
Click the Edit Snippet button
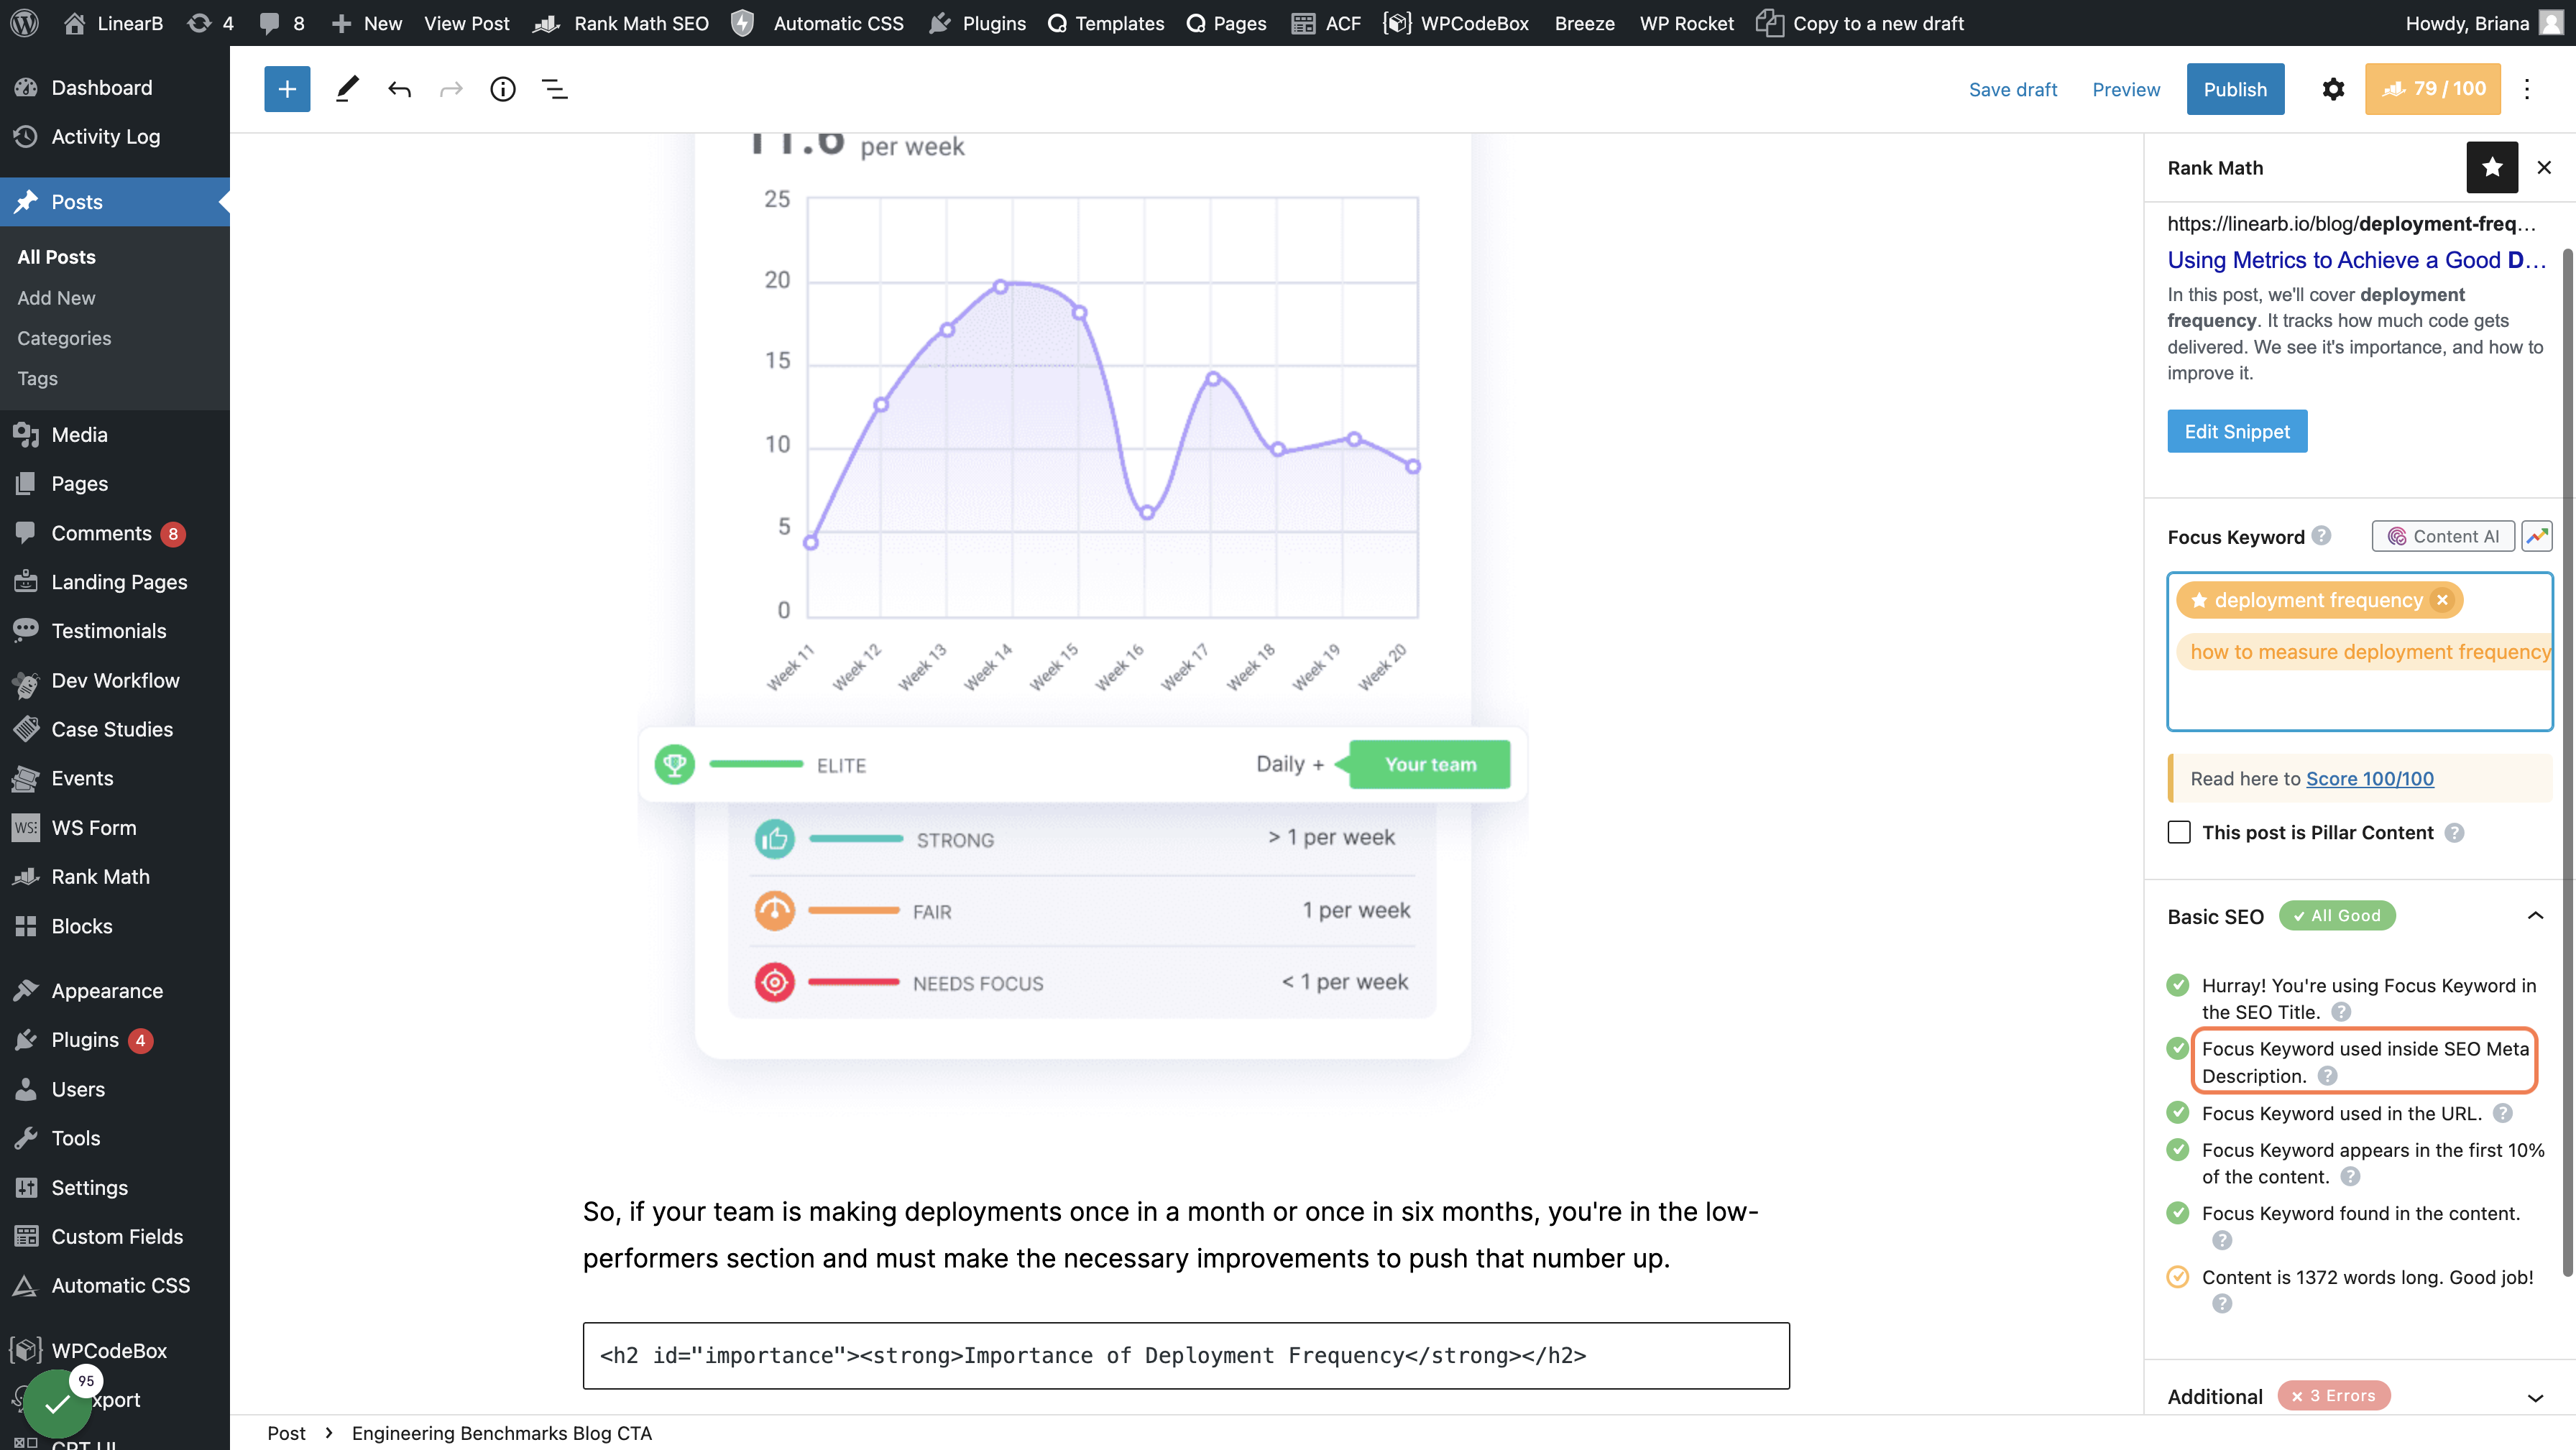tap(2237, 431)
